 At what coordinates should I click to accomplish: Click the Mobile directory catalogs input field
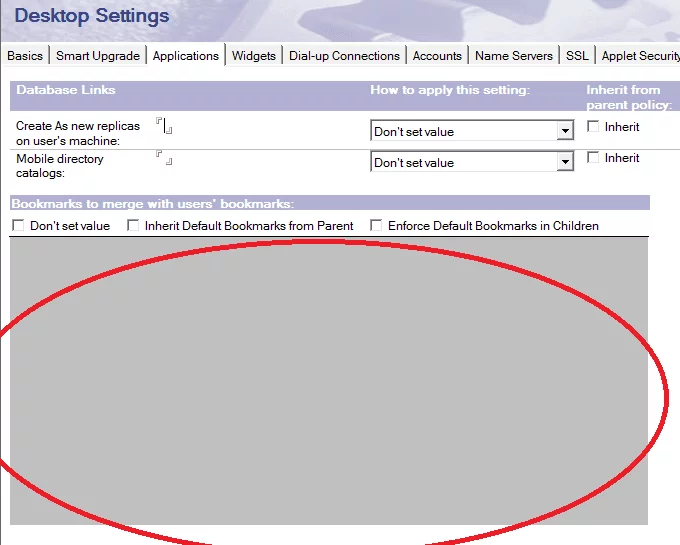165,158
